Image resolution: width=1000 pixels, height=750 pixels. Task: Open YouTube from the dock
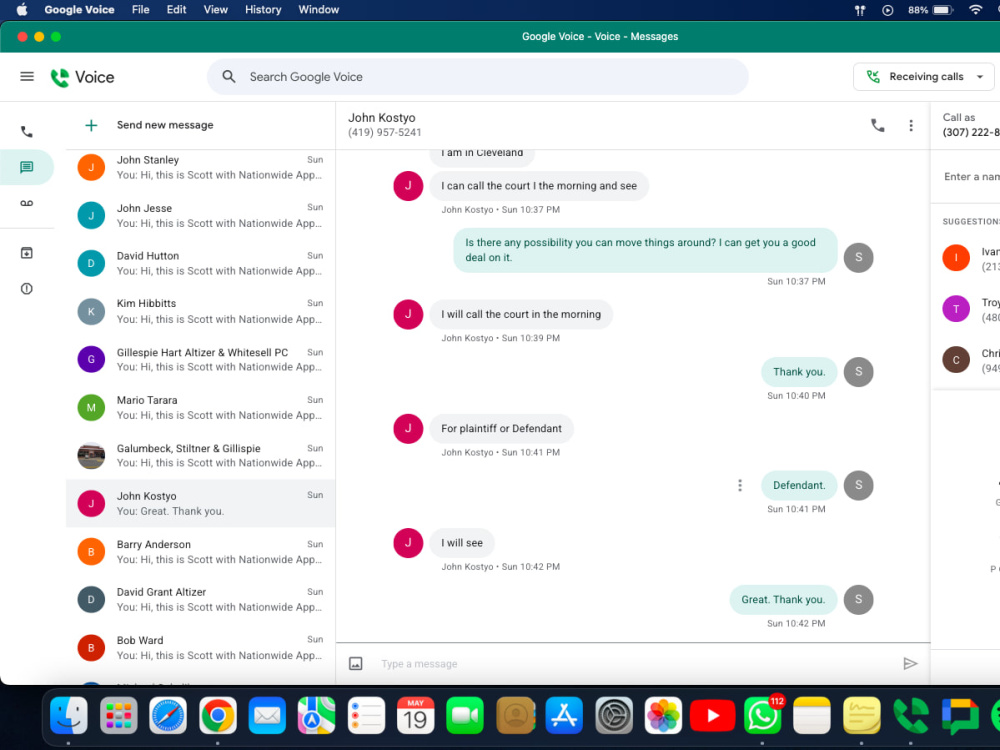coord(712,716)
